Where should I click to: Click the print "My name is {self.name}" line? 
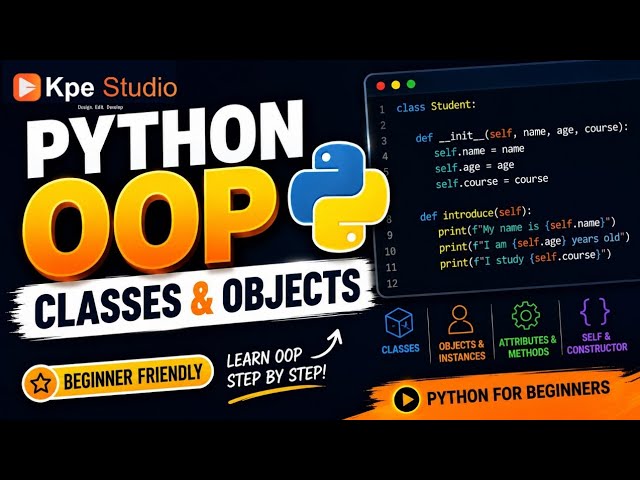(x=527, y=227)
